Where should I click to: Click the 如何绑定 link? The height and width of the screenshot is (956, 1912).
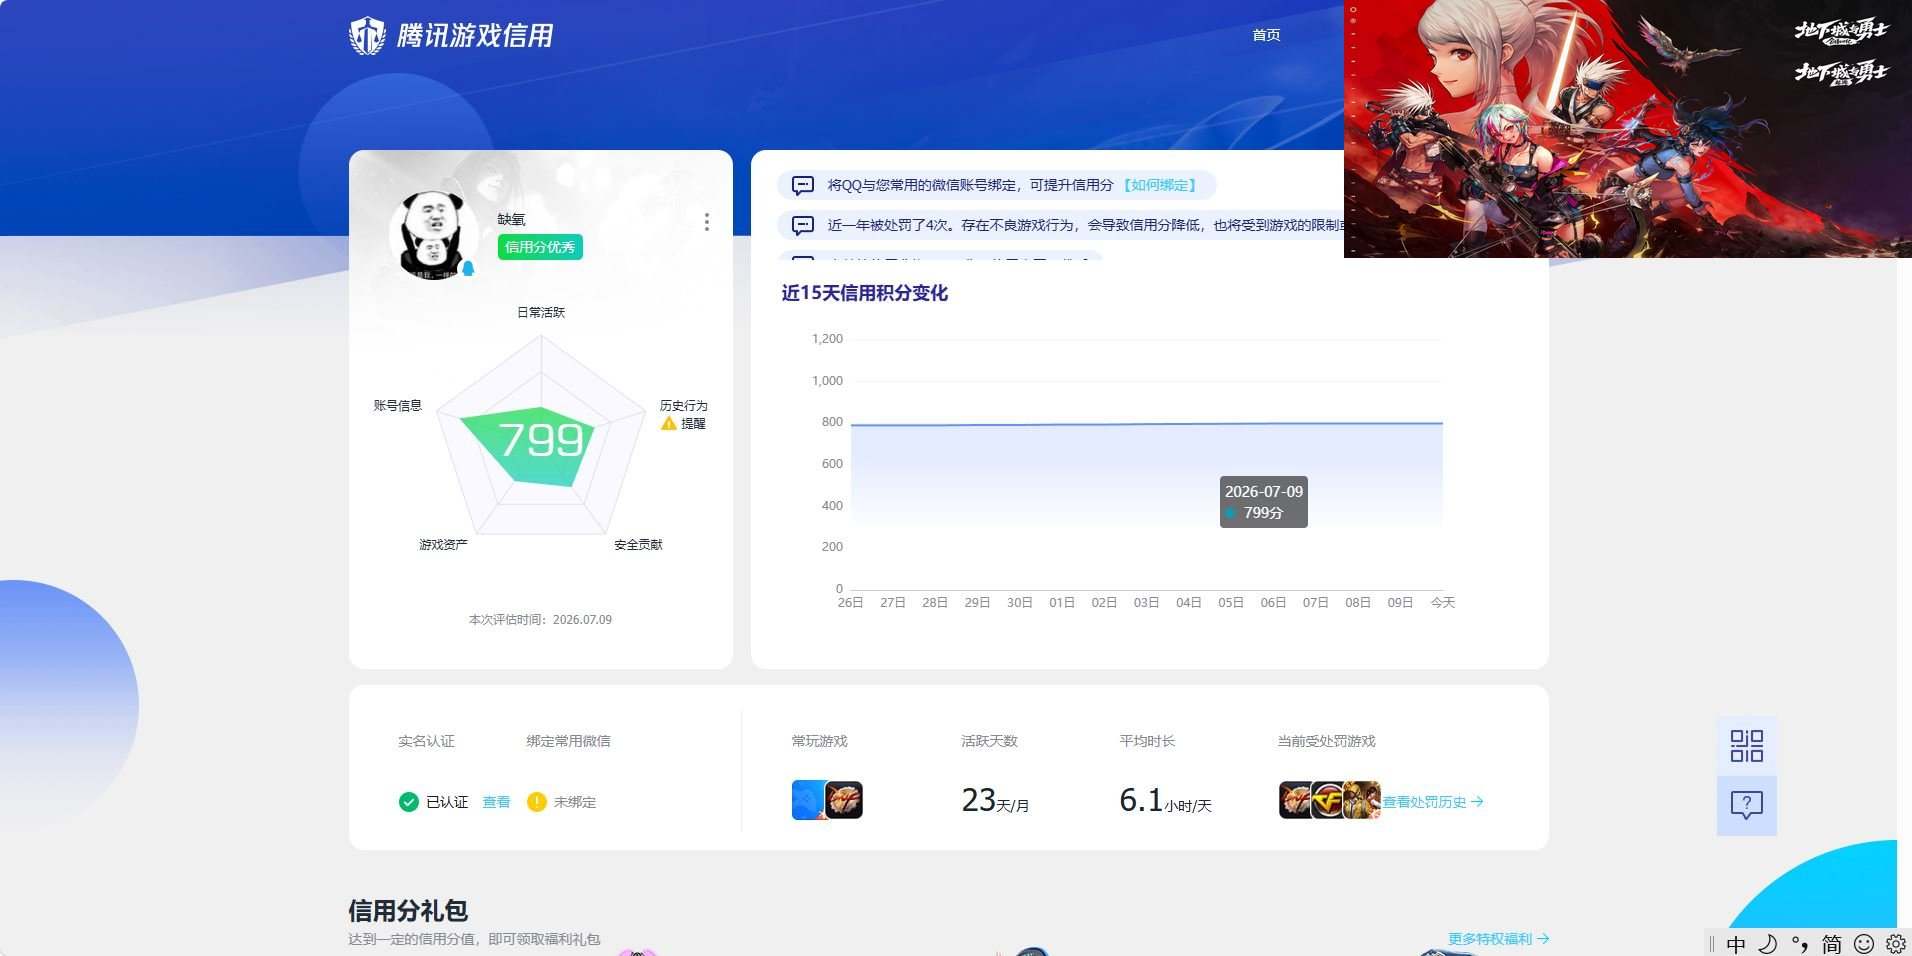(x=1160, y=185)
